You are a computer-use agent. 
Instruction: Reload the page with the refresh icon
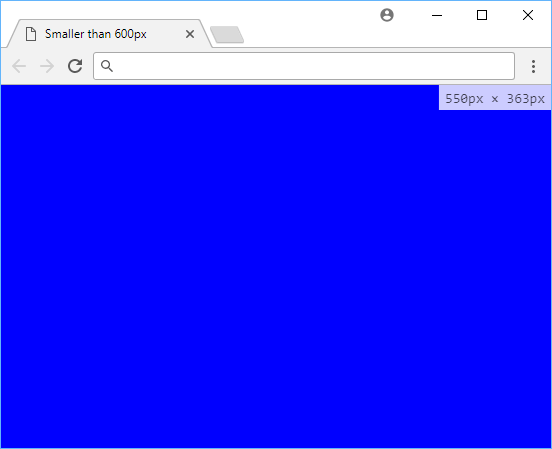[75, 66]
